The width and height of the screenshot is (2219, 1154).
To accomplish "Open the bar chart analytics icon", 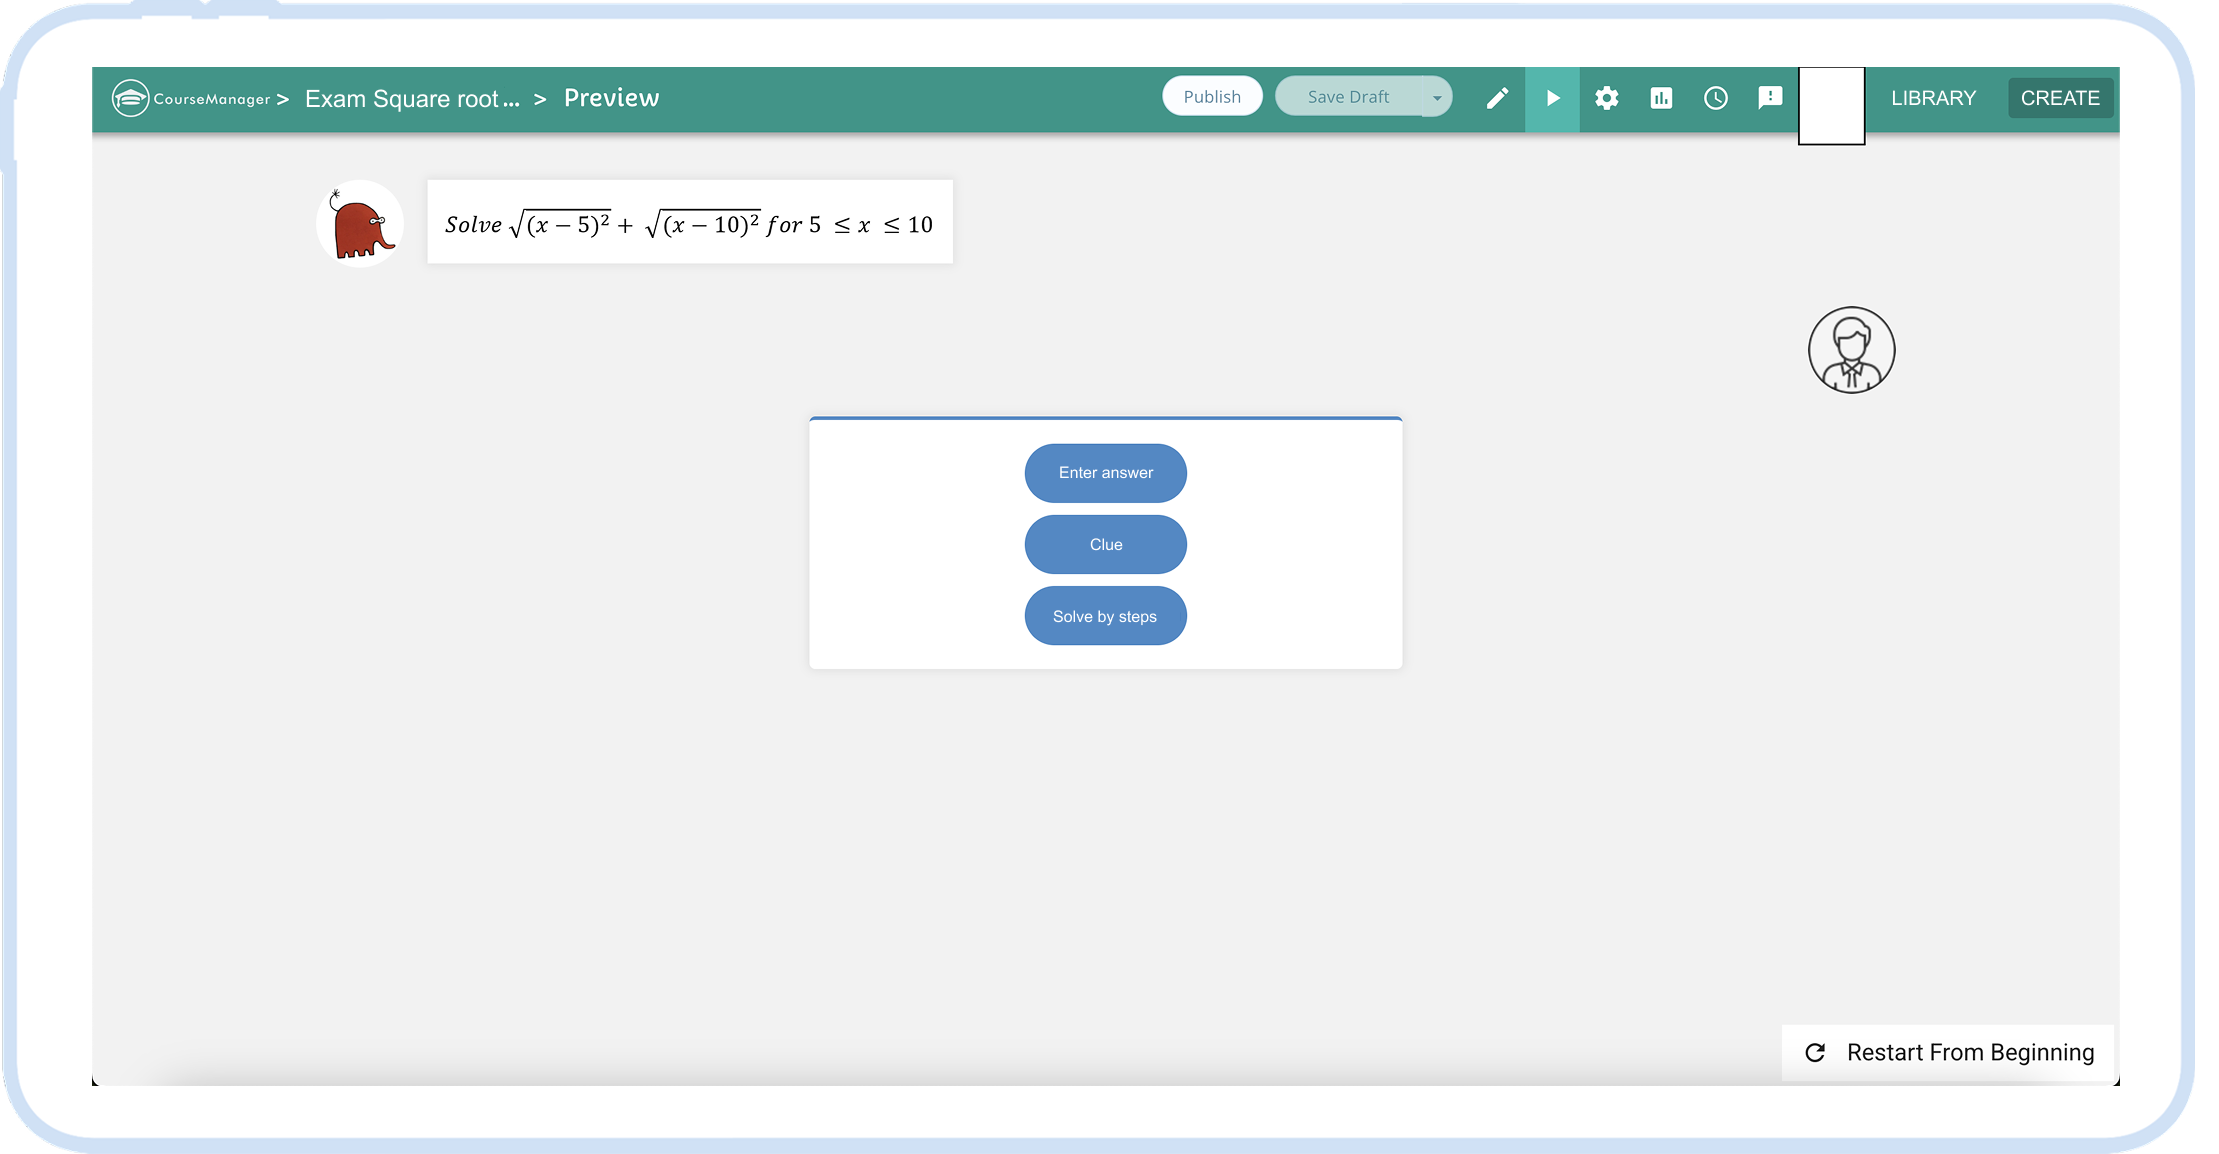I will 1661,98.
